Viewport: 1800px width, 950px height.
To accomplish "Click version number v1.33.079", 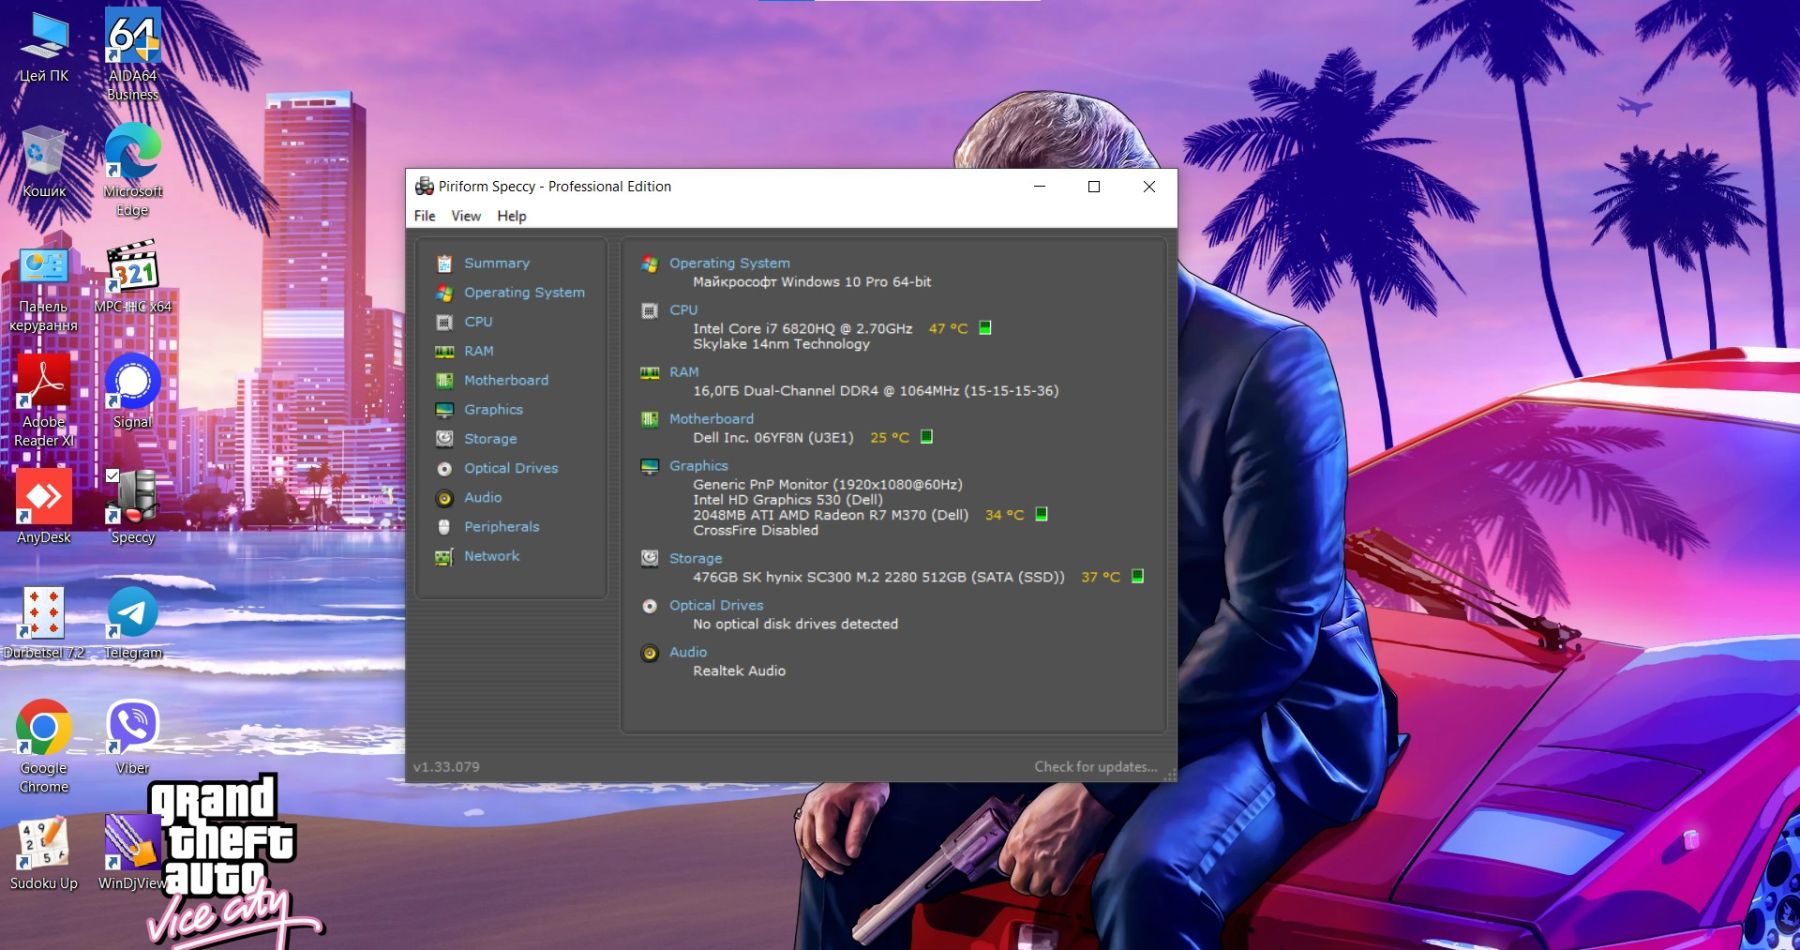I will 446,767.
